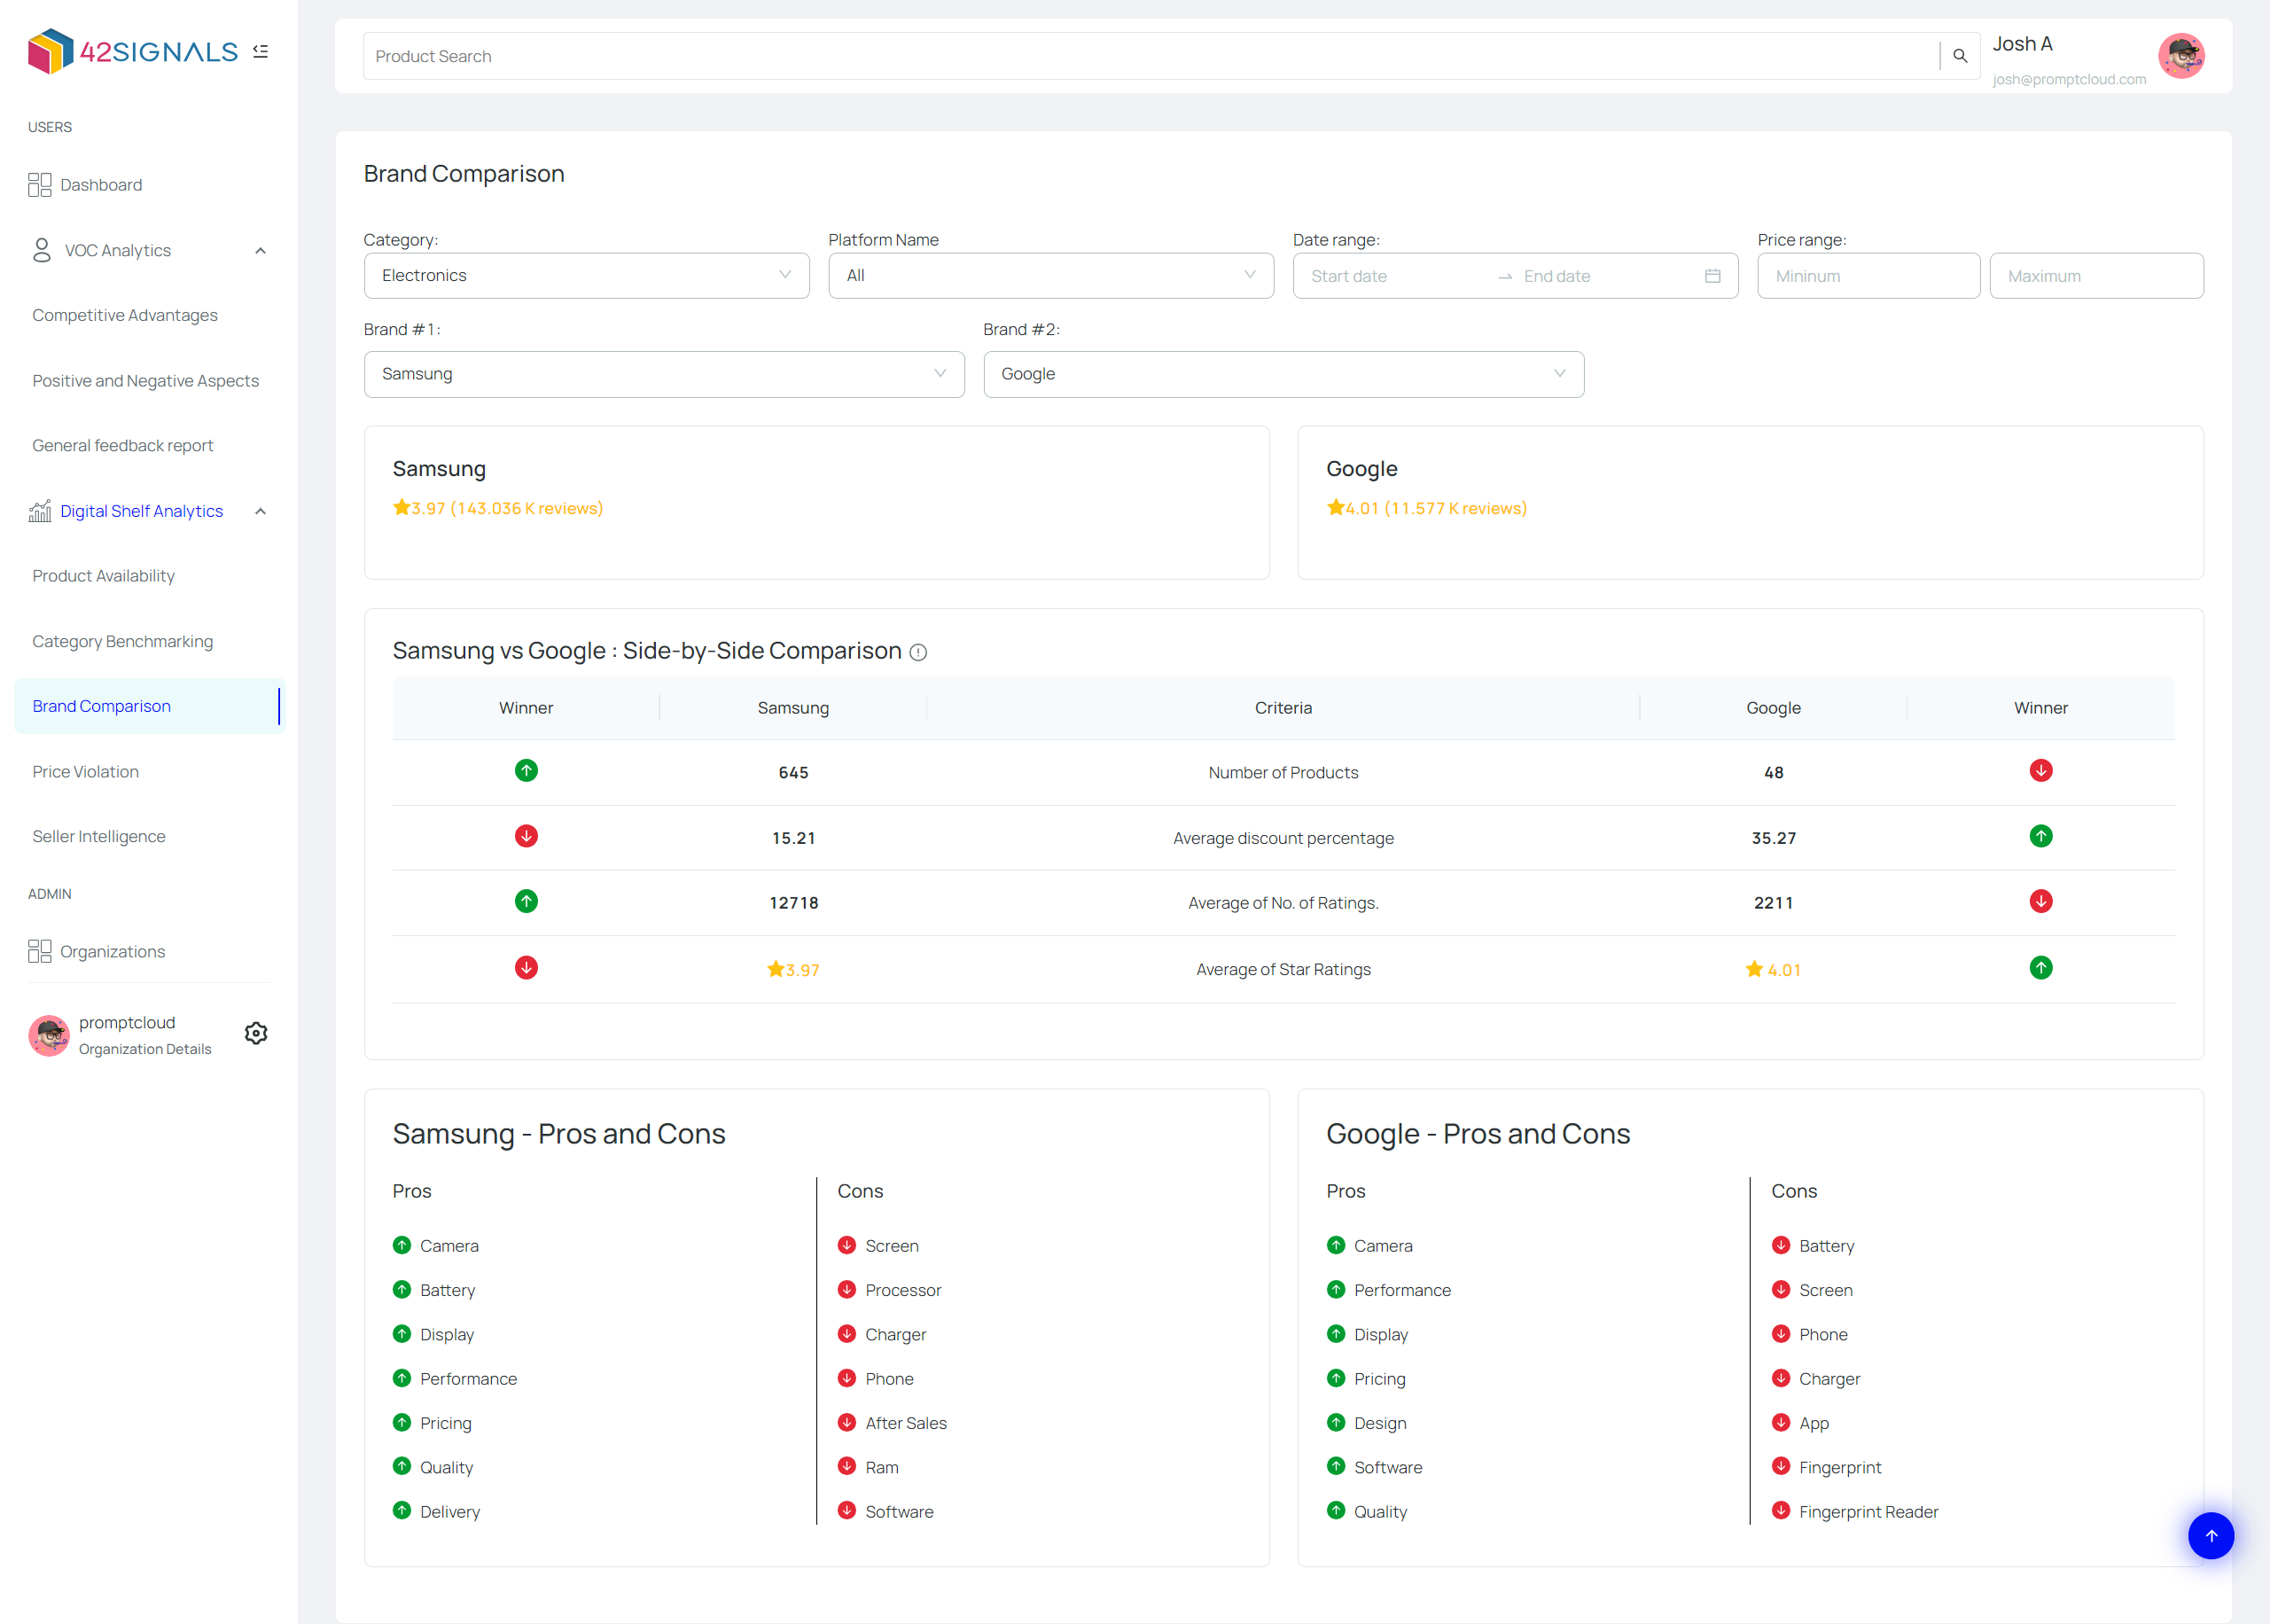Click the Product Search field
Screen dimensions: 2270x1624
(1150, 56)
